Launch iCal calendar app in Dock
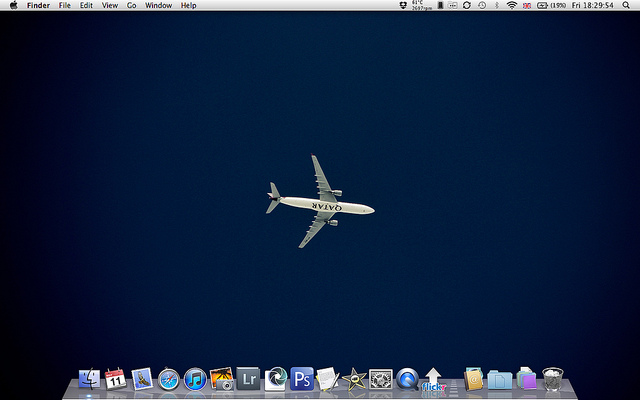 (116, 379)
